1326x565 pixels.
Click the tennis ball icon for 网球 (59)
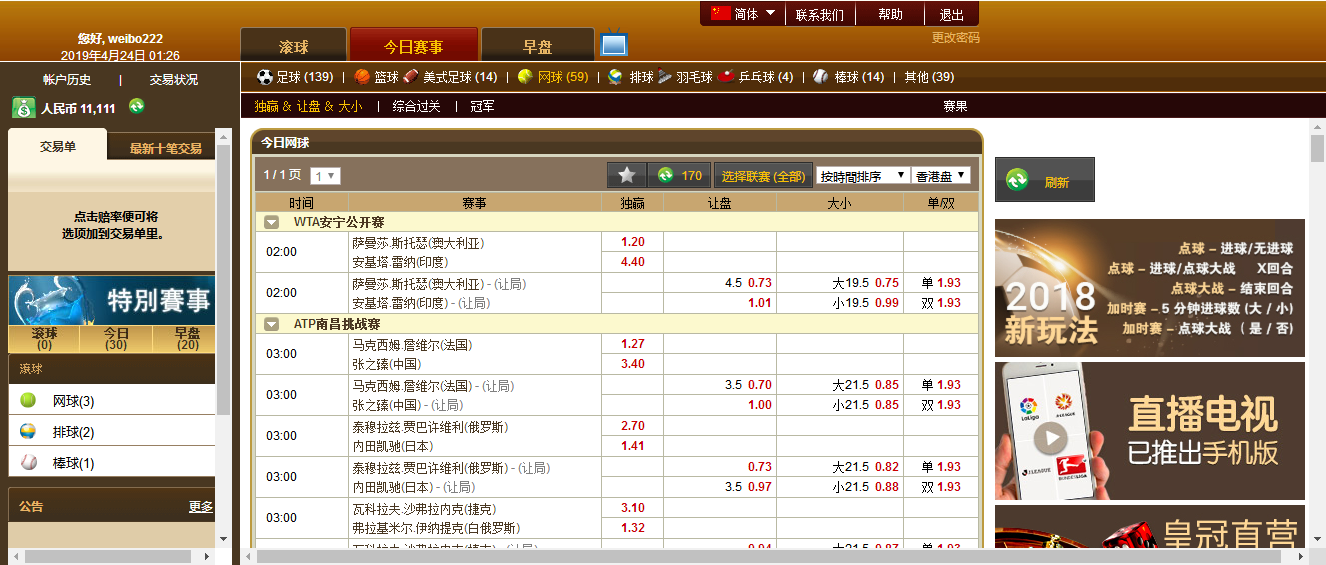(x=525, y=77)
